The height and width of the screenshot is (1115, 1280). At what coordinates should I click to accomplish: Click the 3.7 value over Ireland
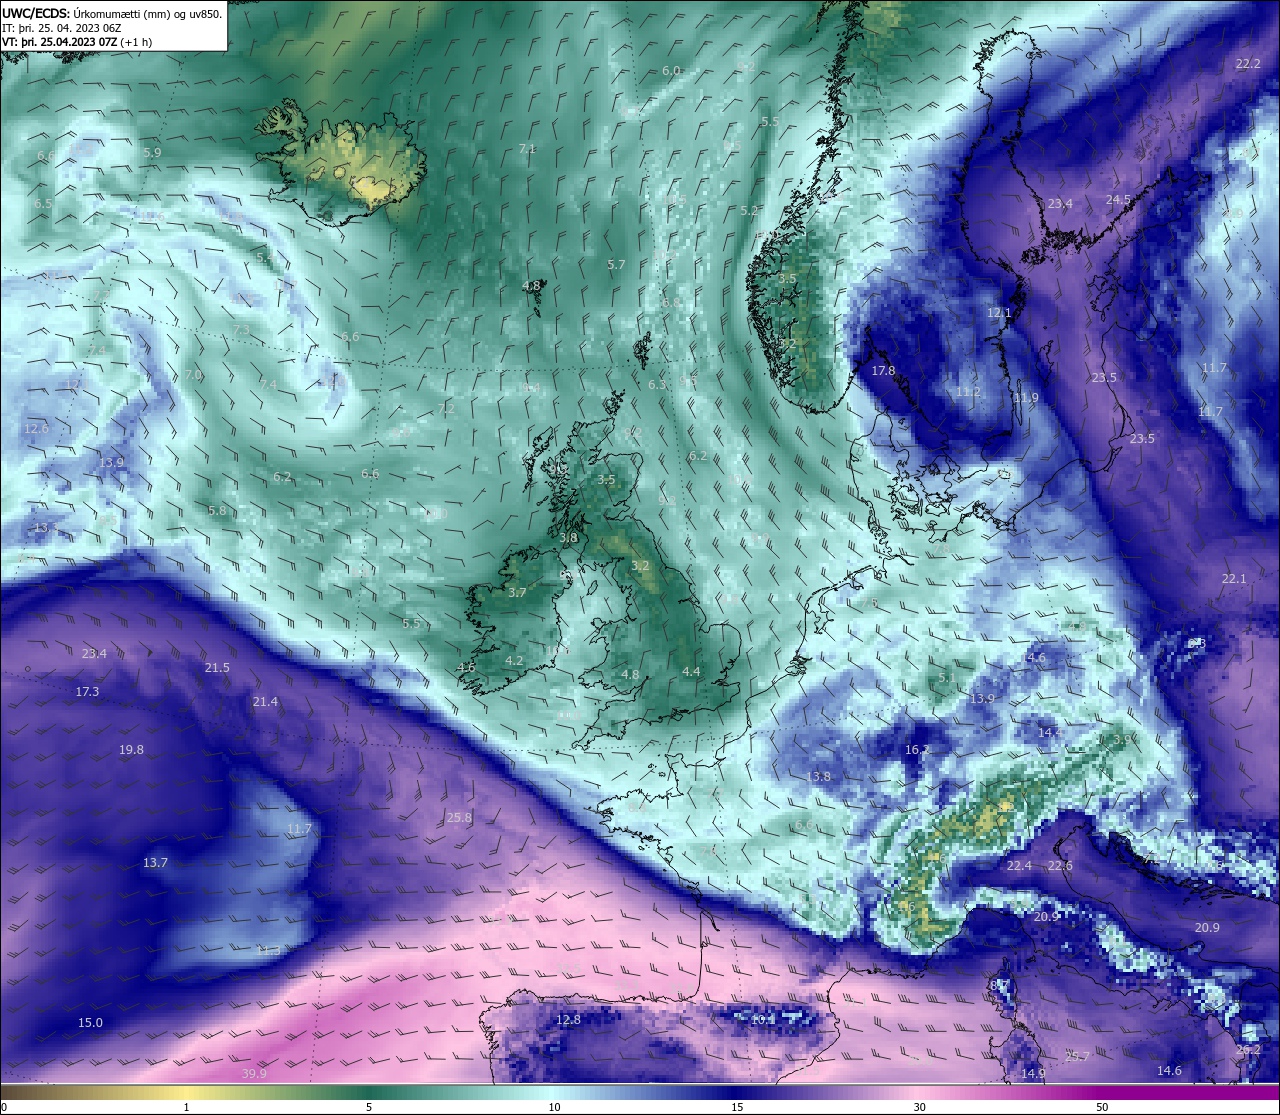(x=517, y=592)
